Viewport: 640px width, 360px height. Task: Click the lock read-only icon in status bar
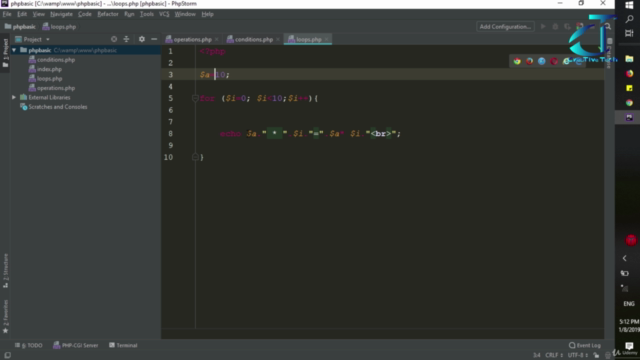point(596,355)
